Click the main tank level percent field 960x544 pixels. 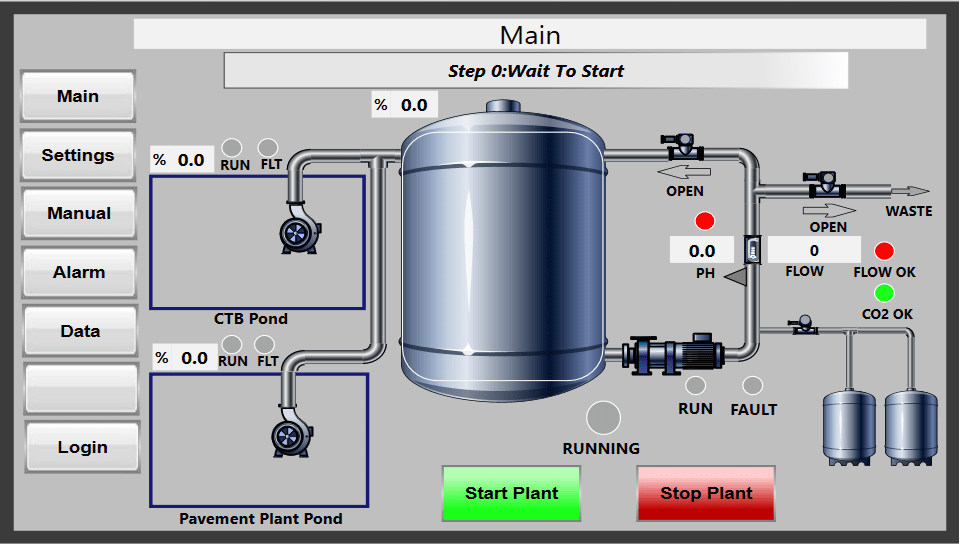coord(413,105)
